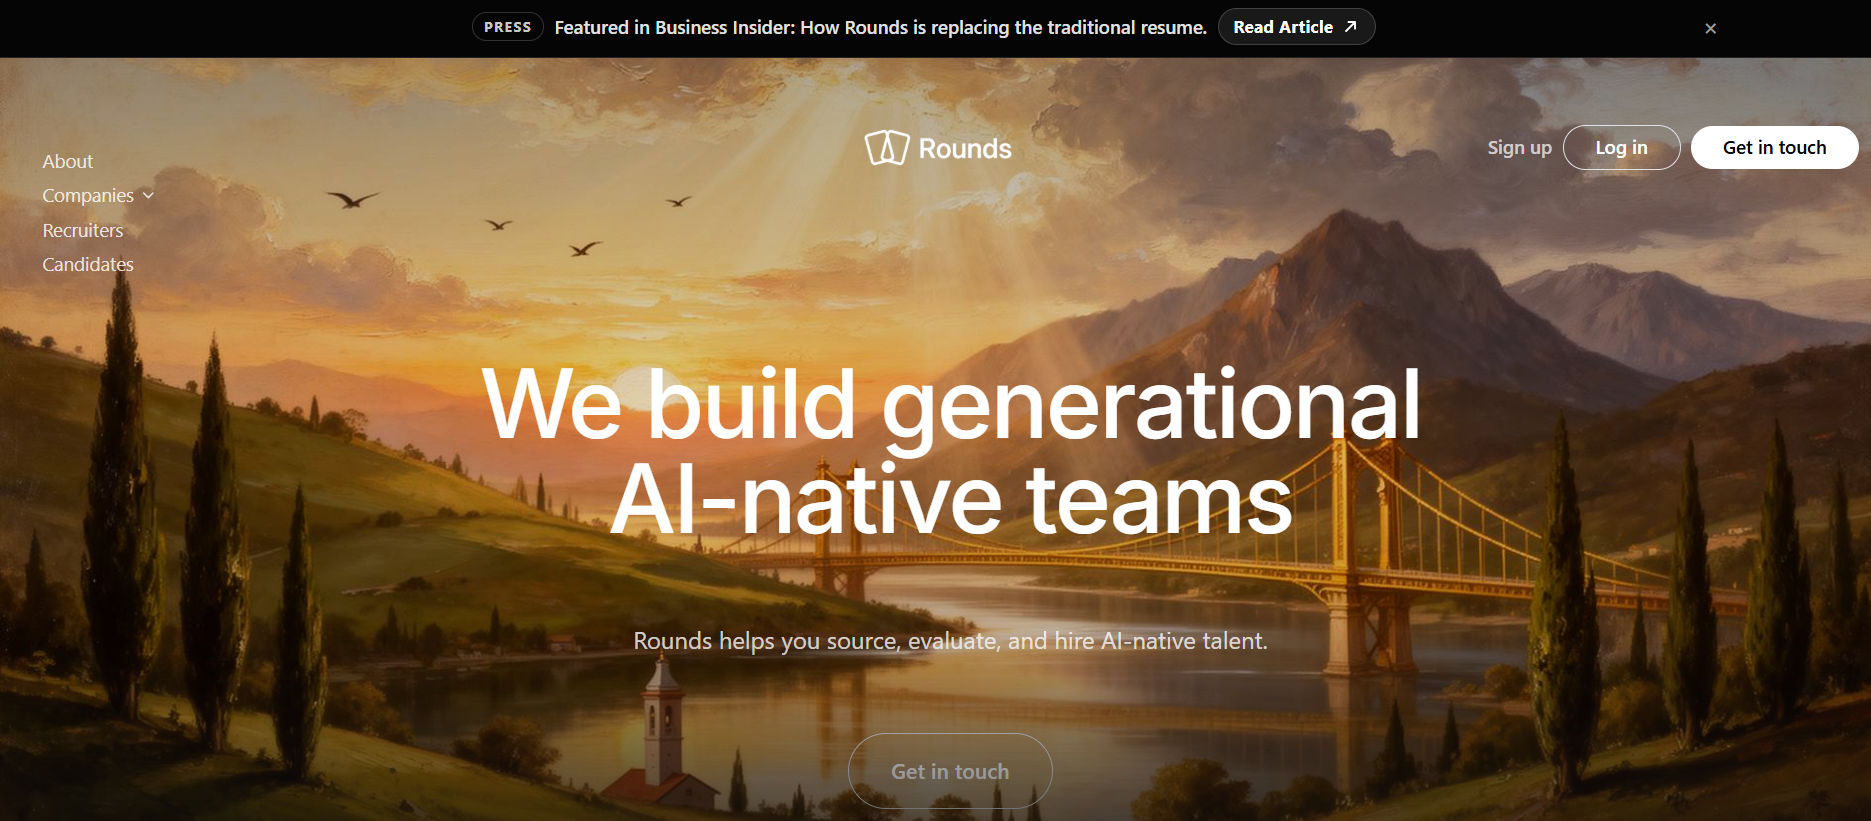Expand the Companies dropdown menu

pos(98,196)
